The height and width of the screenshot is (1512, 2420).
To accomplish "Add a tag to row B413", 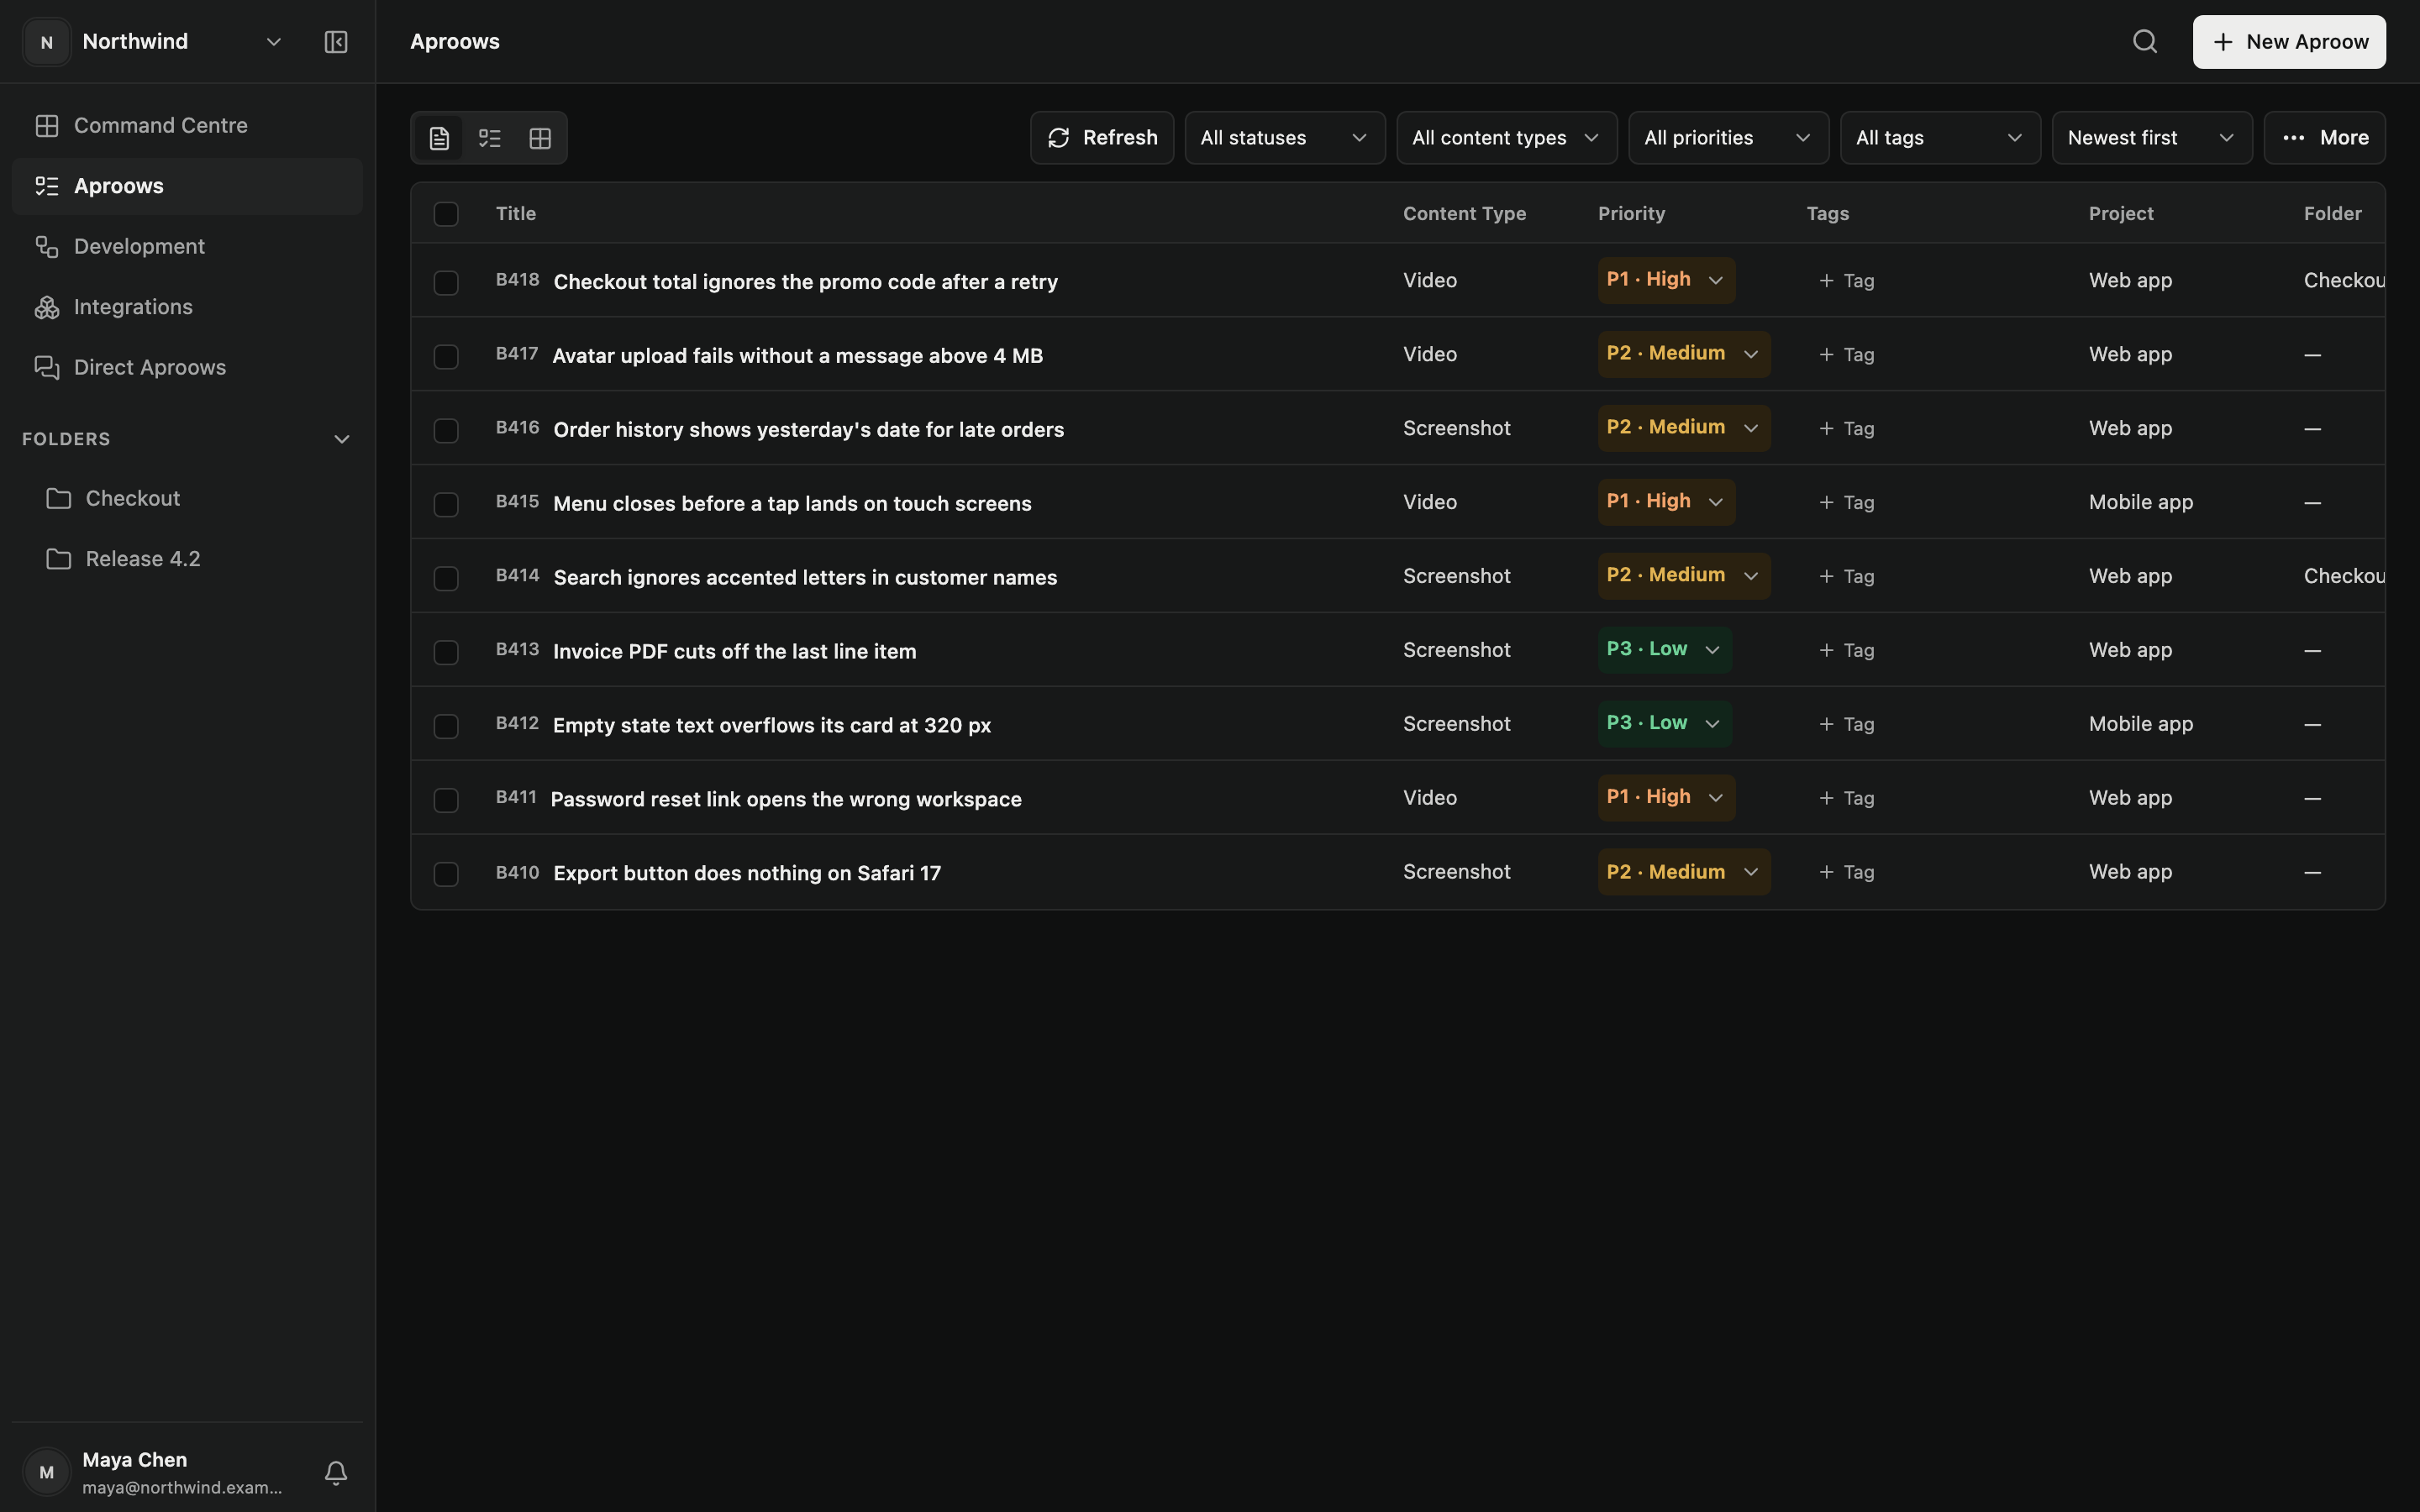I will [1846, 650].
